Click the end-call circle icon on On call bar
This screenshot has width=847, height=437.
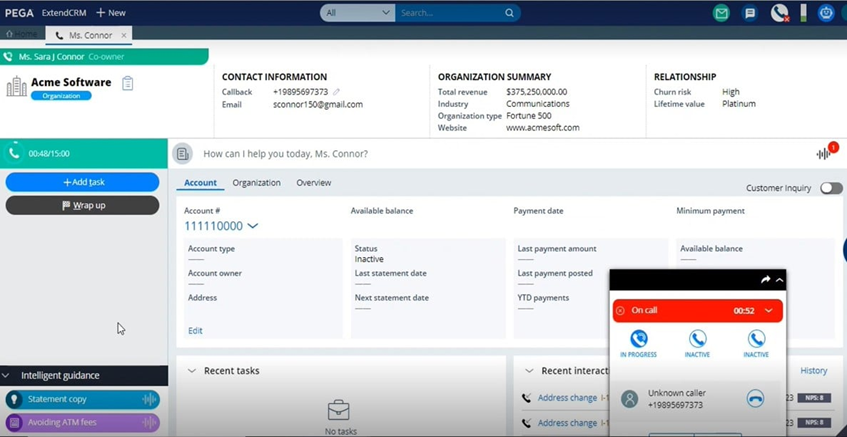coord(620,311)
